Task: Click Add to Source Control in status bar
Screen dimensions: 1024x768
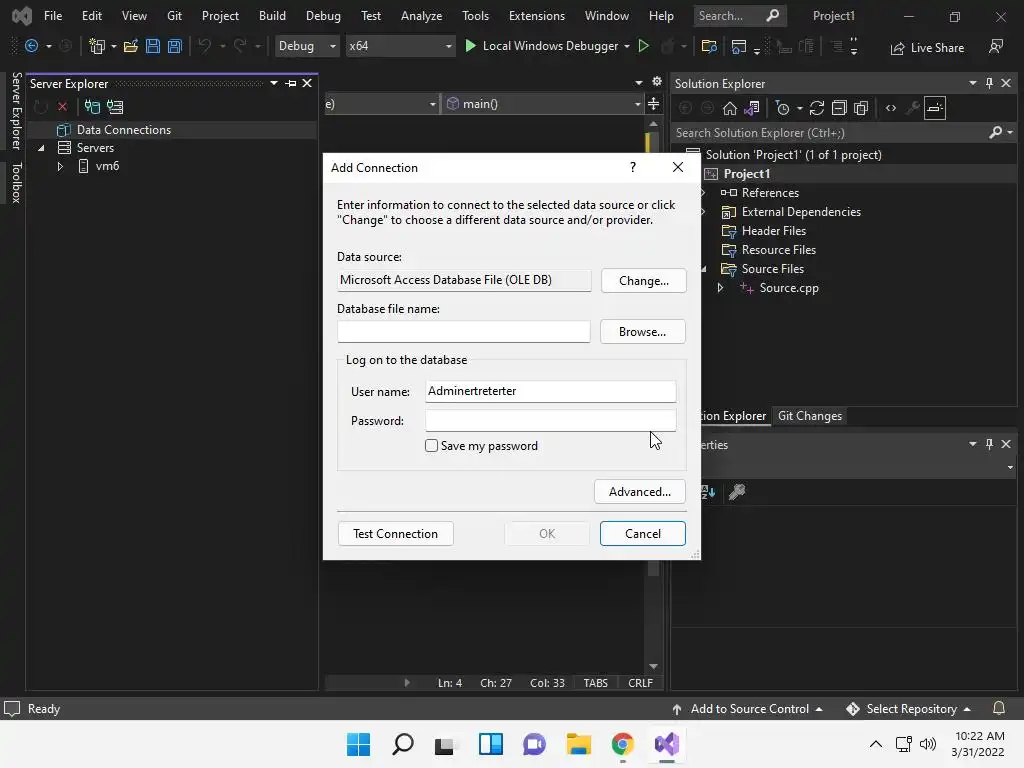Action: tap(747, 709)
